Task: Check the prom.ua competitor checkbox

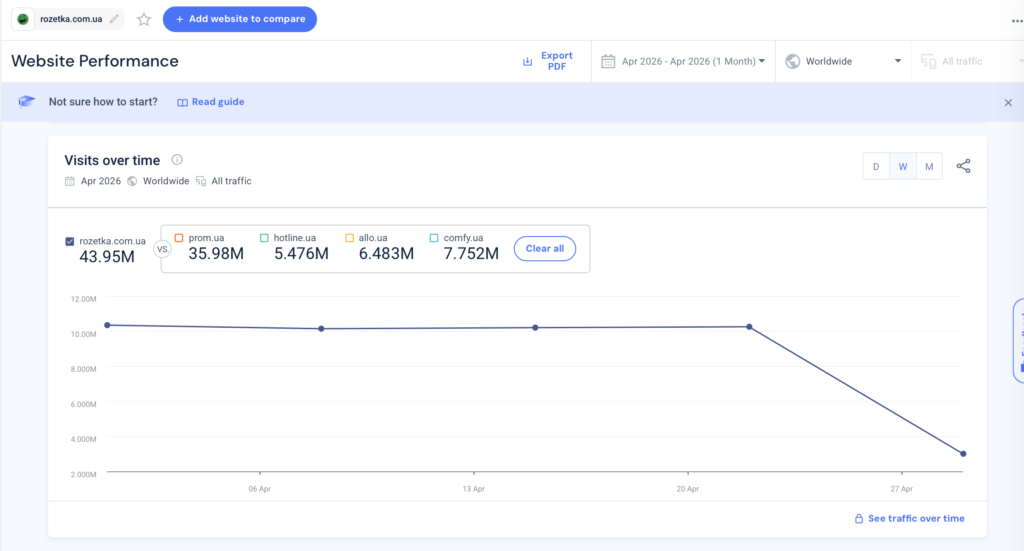Action: pyautogui.click(x=179, y=238)
